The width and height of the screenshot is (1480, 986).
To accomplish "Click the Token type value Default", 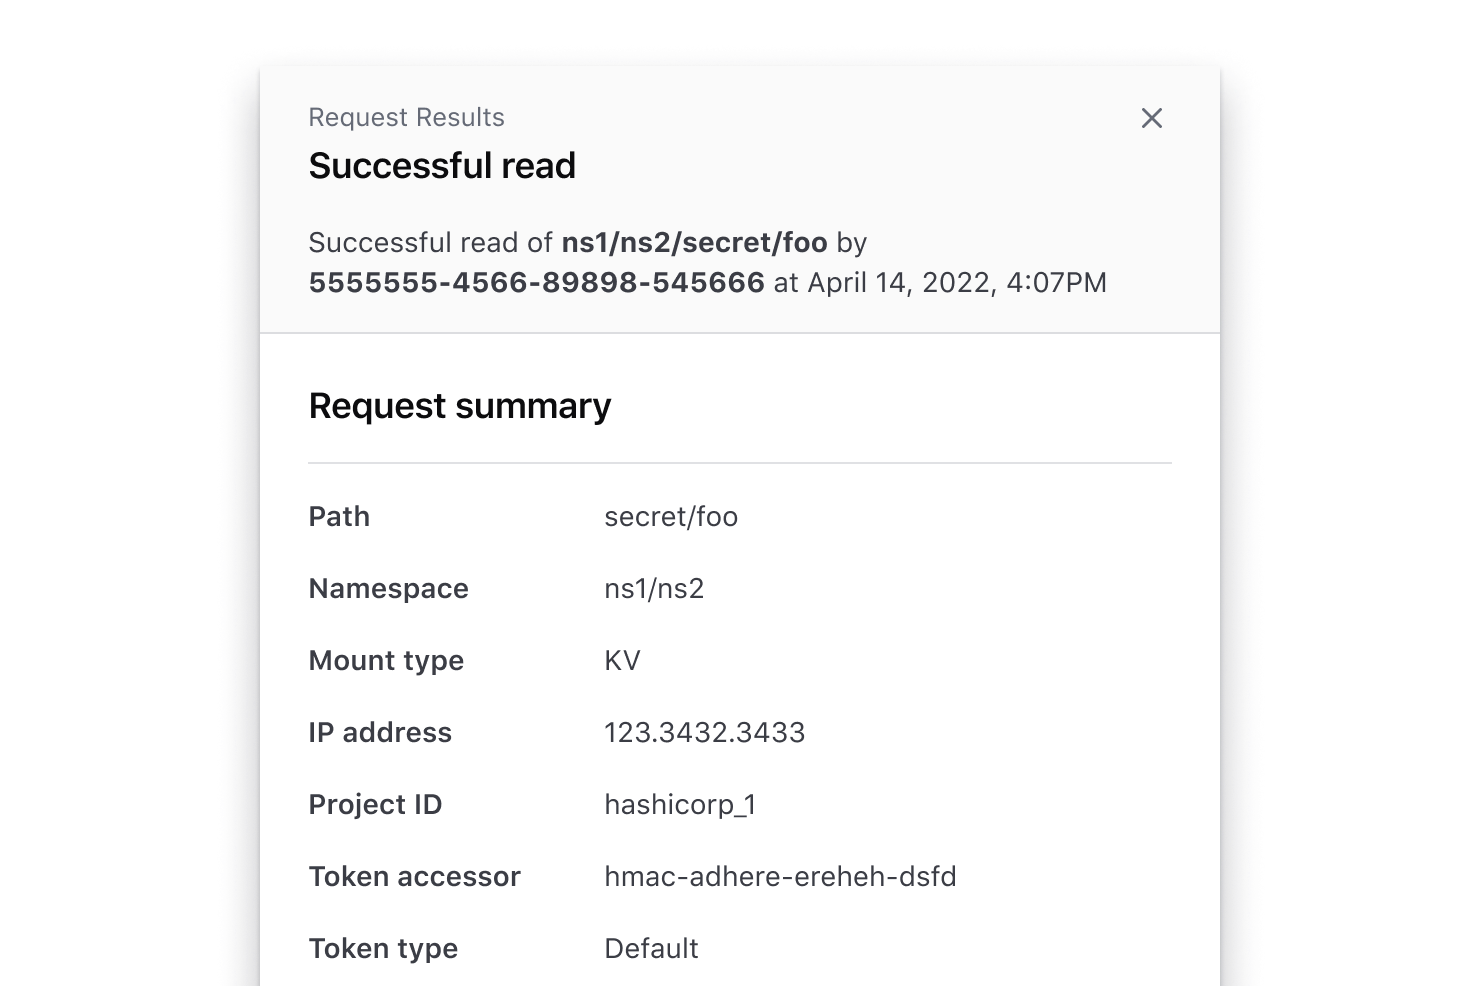I will [x=651, y=948].
